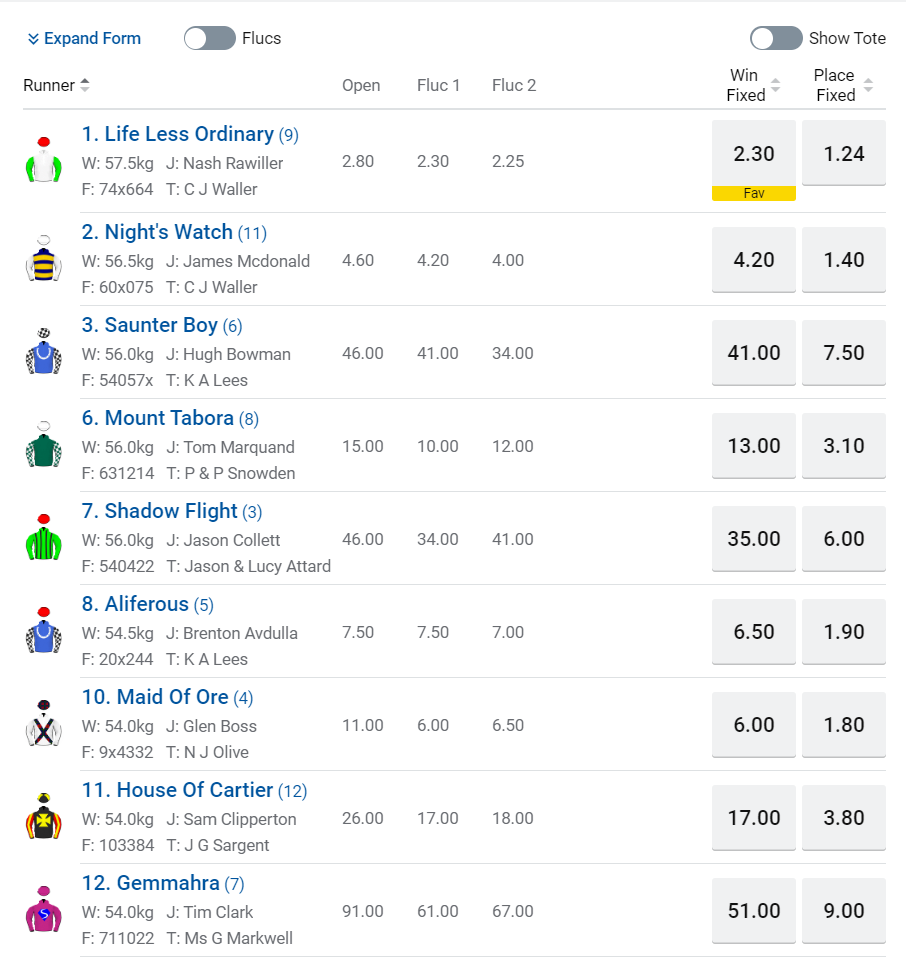Click House Of Cartier silks icon
The height and width of the screenshot is (961, 906).
click(43, 817)
